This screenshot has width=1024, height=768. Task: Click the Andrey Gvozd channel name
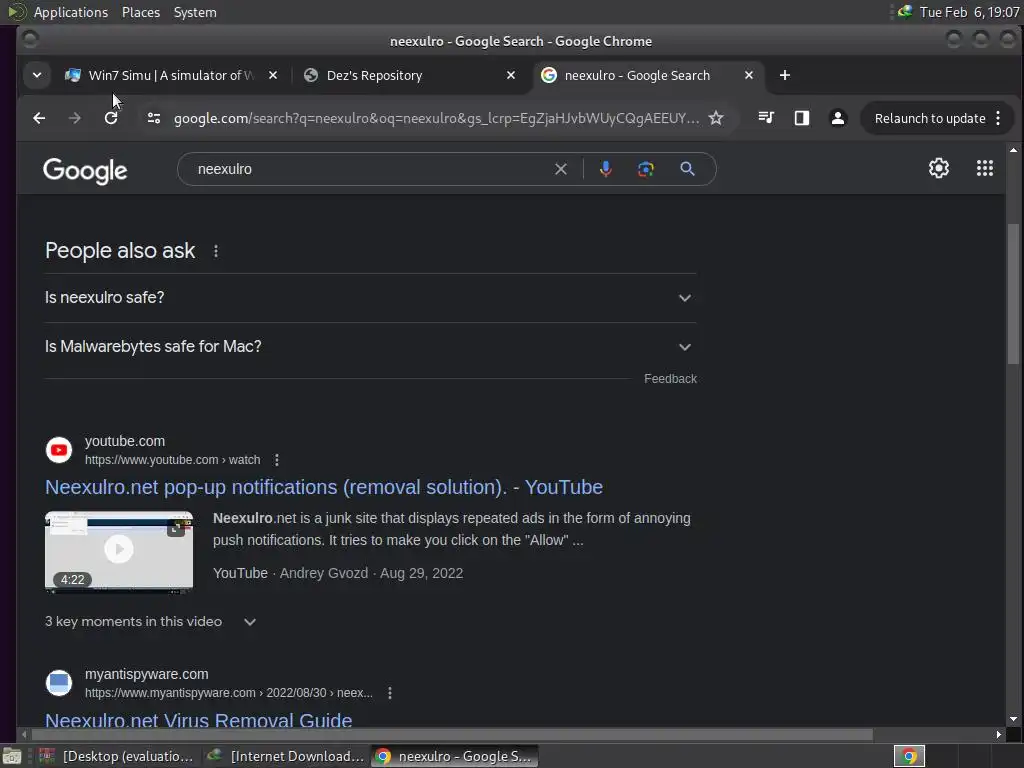(323, 573)
